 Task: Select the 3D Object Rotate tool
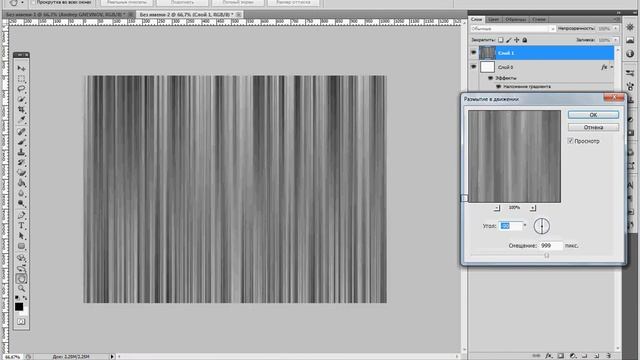coord(21,258)
